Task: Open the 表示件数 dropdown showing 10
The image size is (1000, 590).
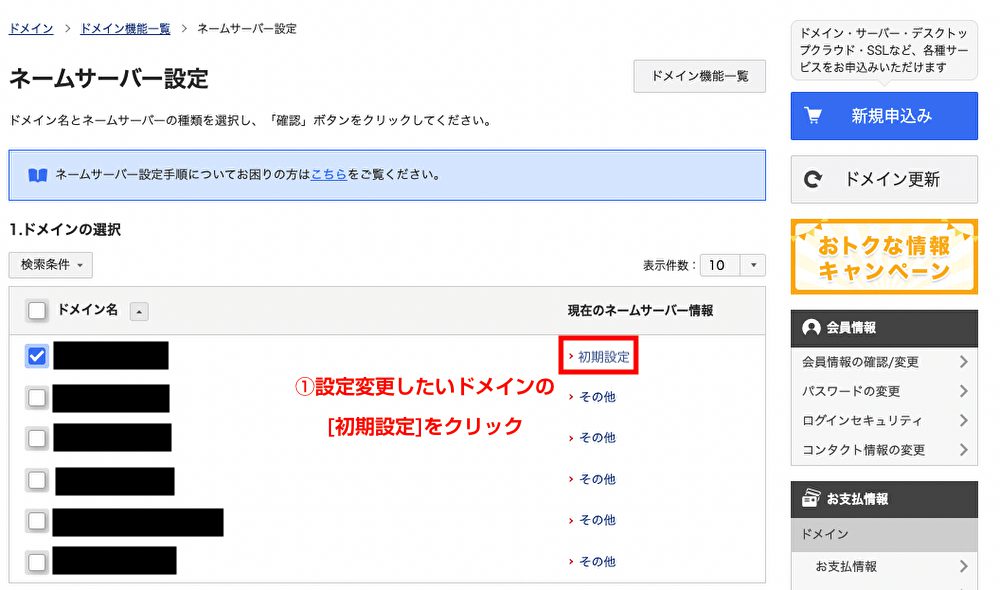Action: coord(732,265)
